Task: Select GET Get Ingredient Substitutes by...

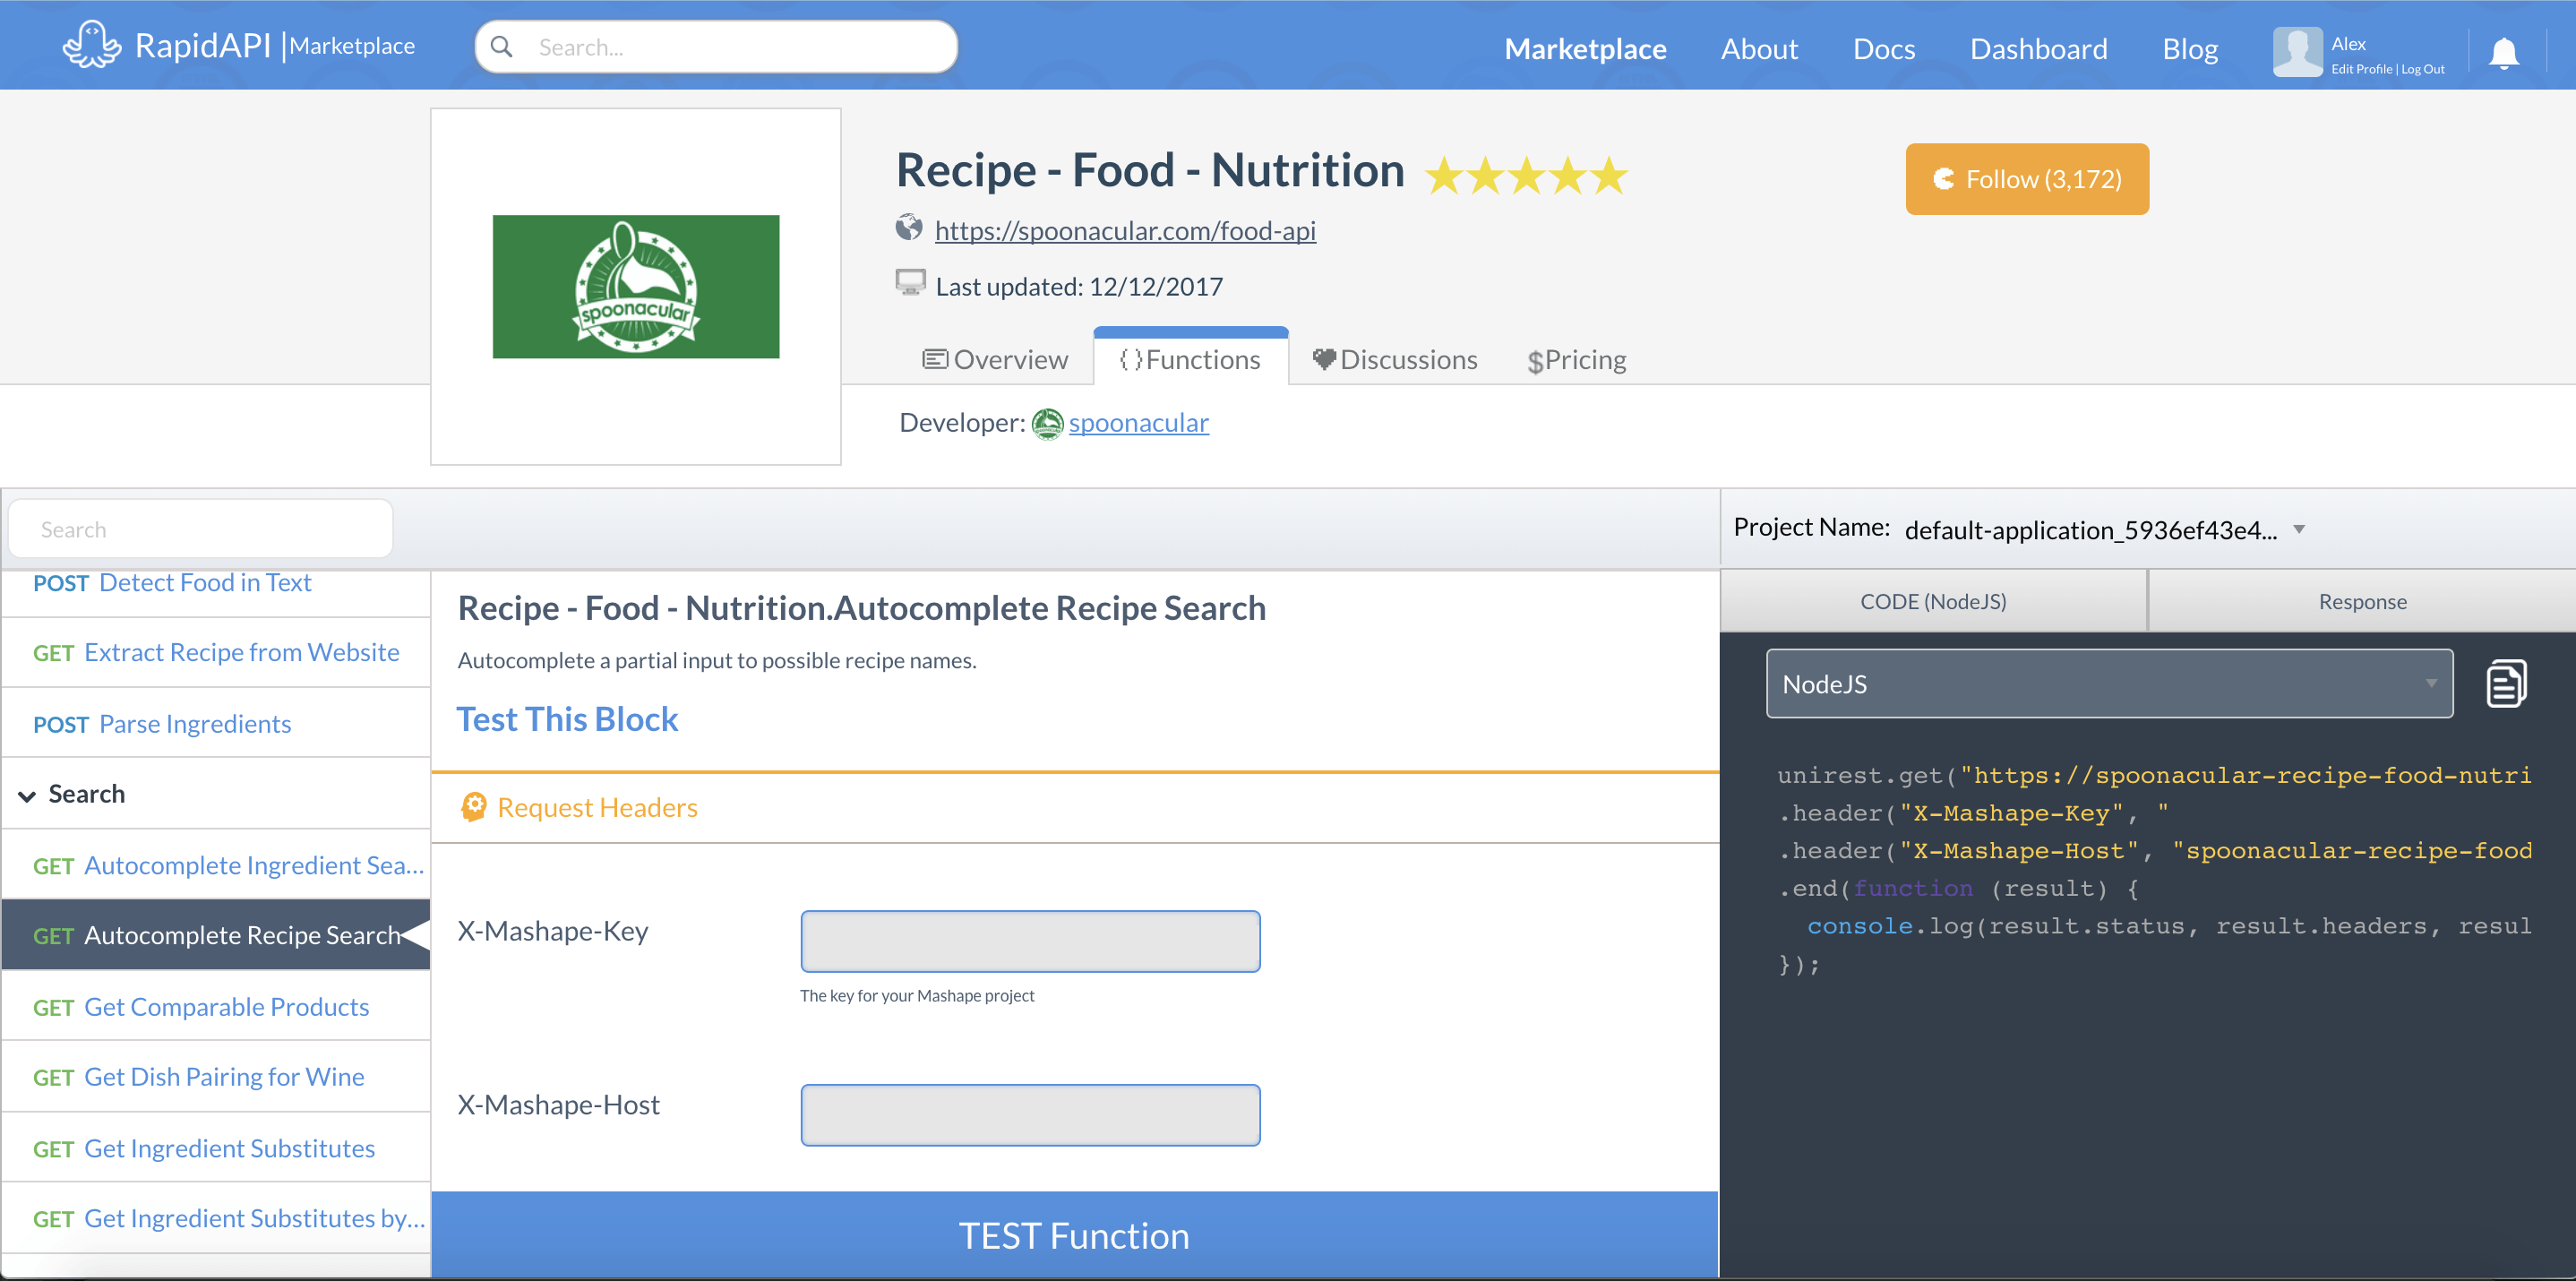Action: 215,1218
